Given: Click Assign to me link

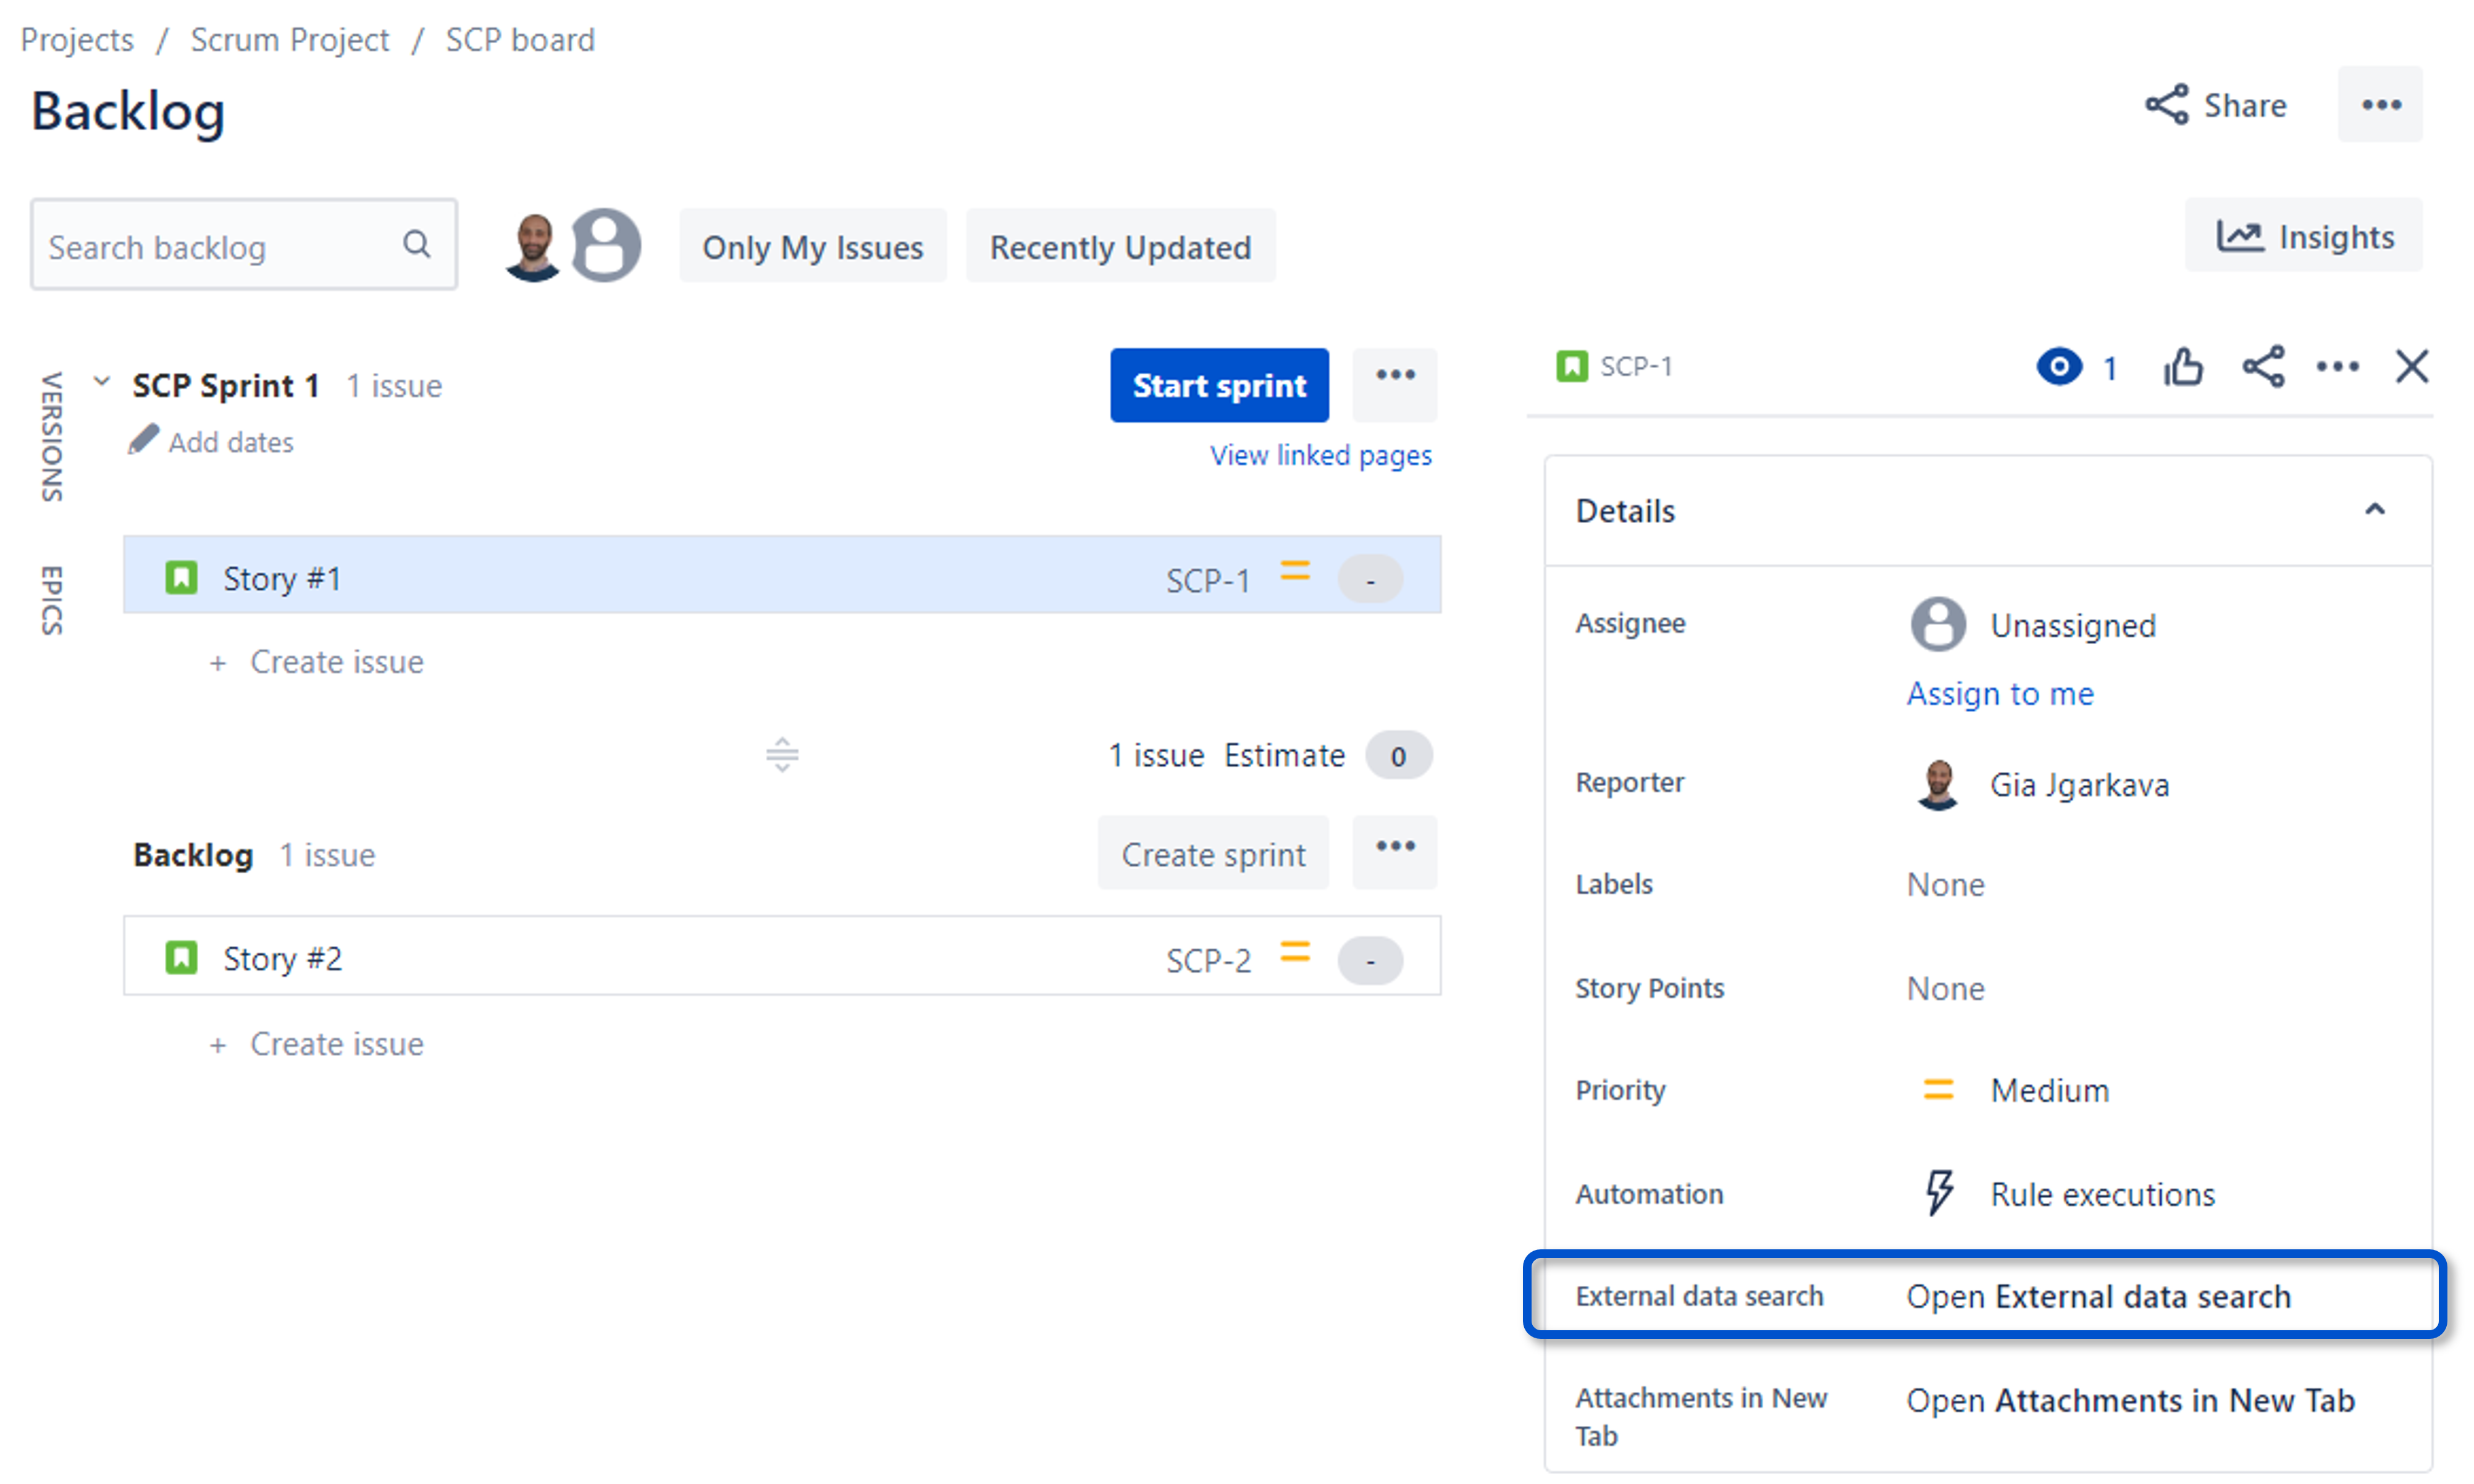Looking at the screenshot, I should [2000, 694].
